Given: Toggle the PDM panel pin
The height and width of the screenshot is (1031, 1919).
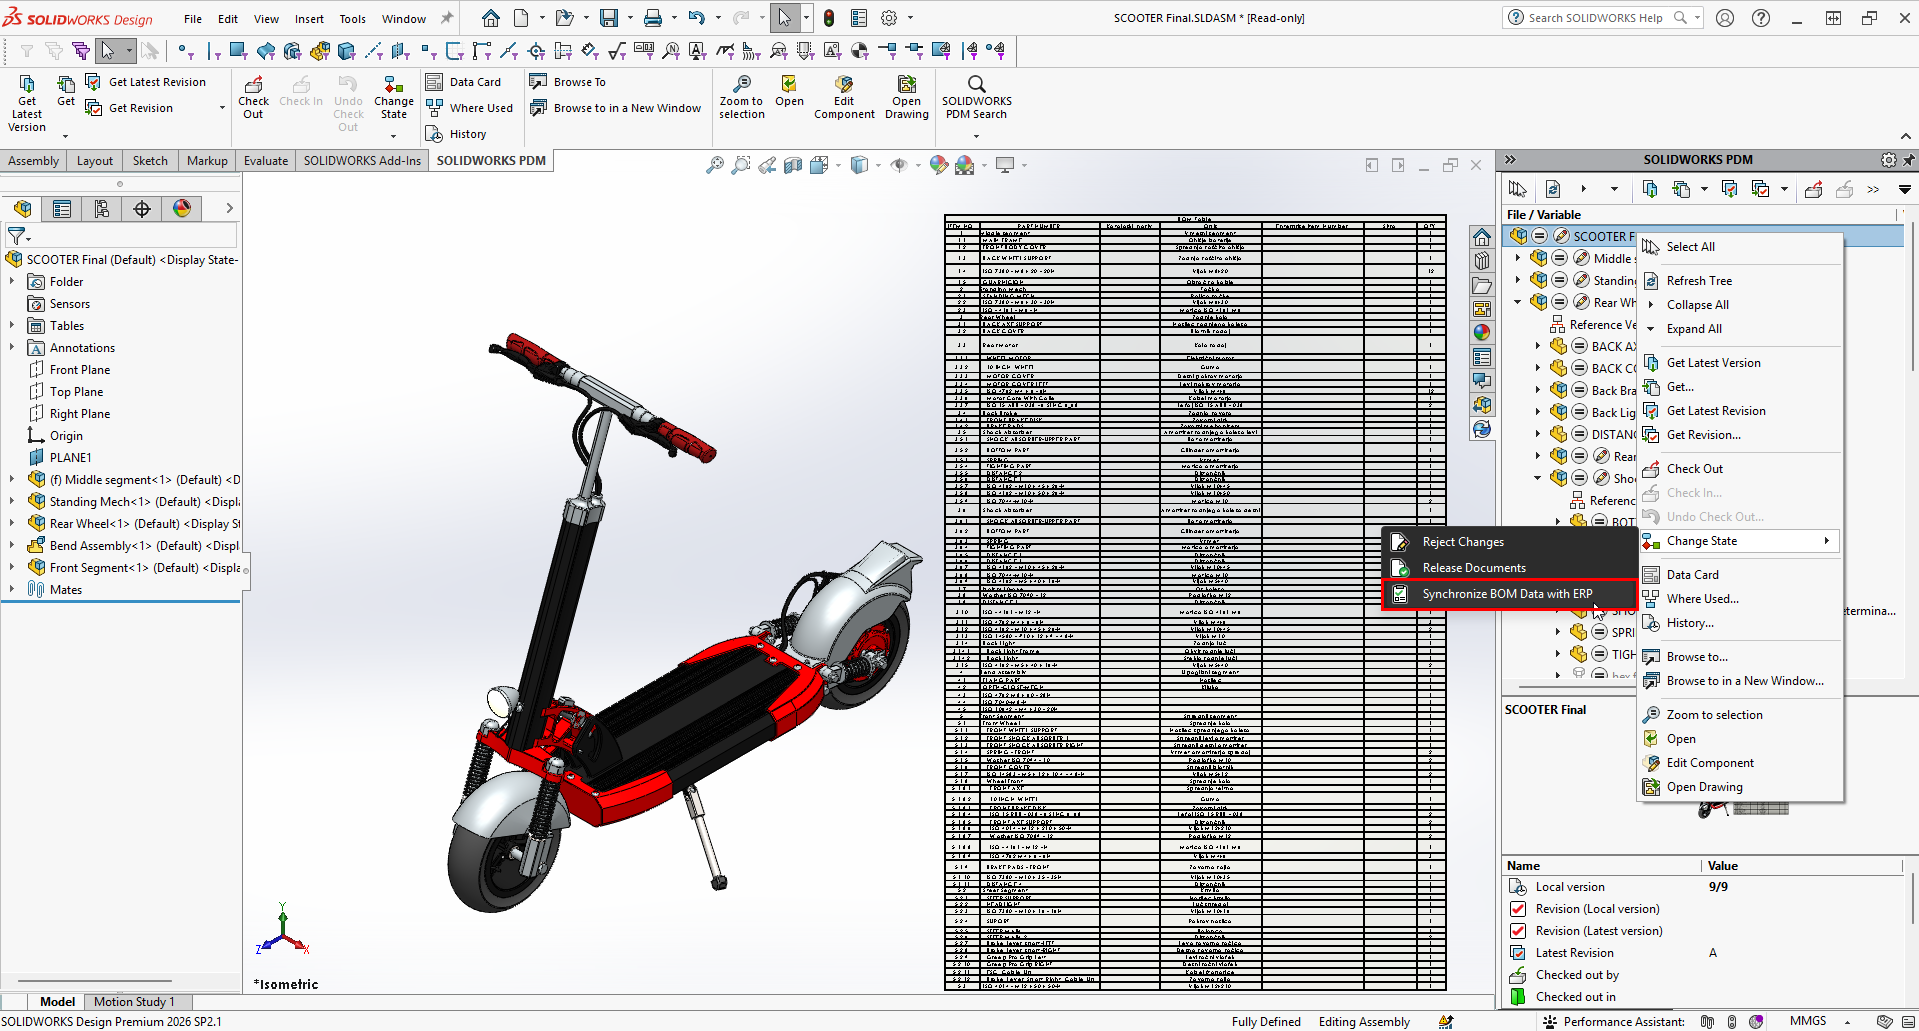Looking at the screenshot, I should coord(1908,160).
